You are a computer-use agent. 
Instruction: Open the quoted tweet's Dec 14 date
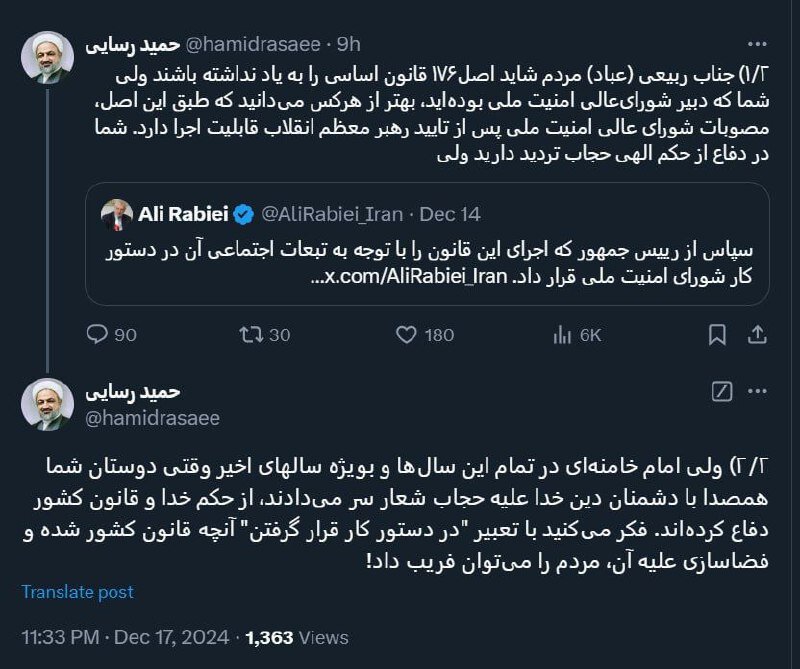(451, 213)
